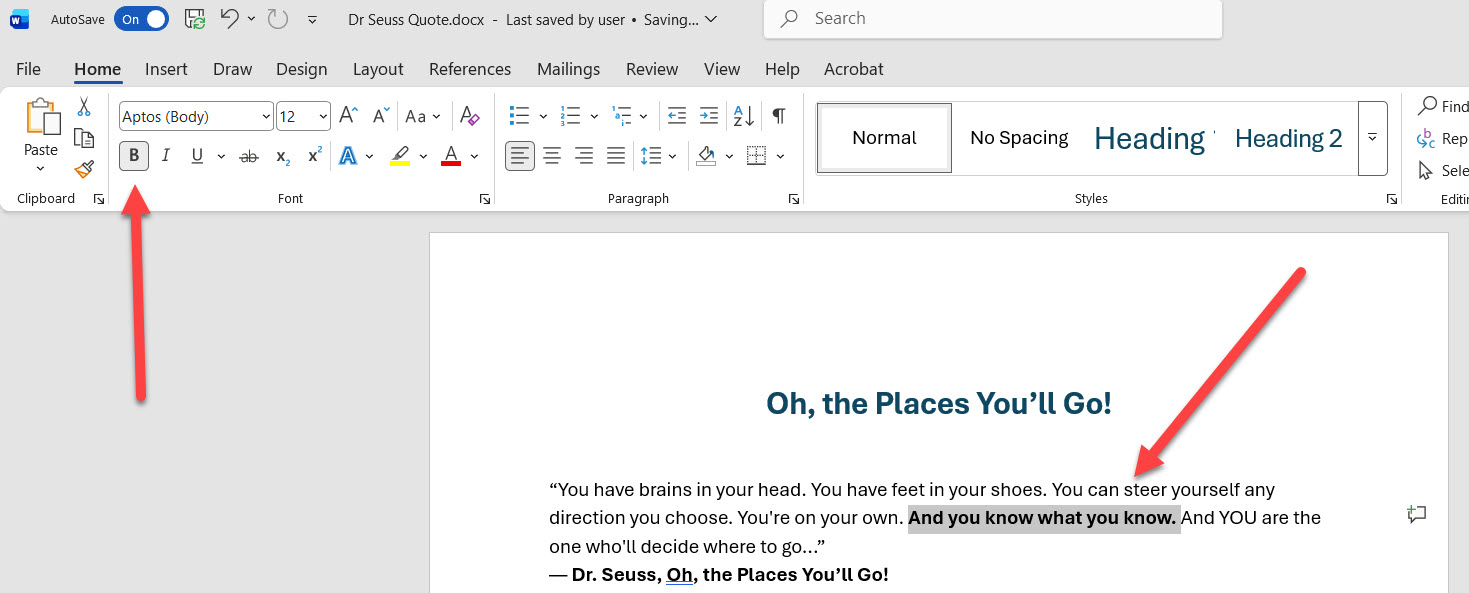Open font name dropdown Aptos (Body)
Image resolution: width=1469 pixels, height=593 pixels.
pos(266,117)
